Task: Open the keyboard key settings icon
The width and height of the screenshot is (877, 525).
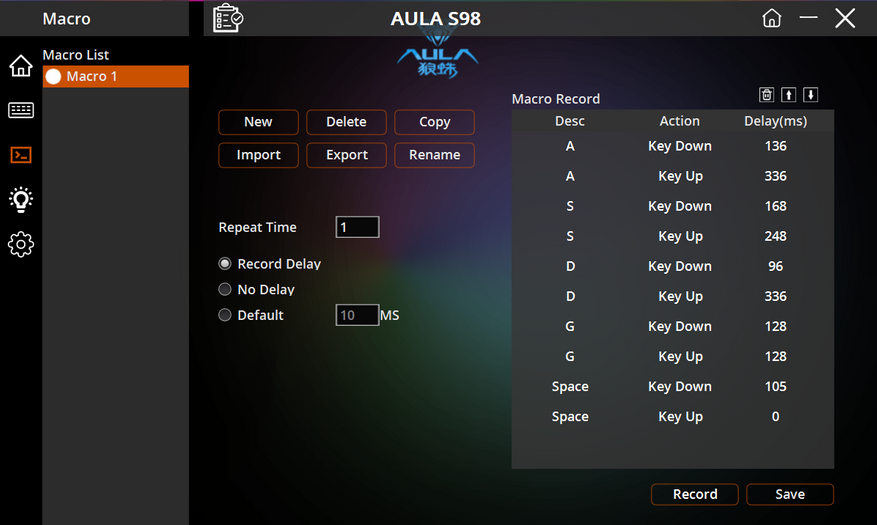Action: tap(21, 110)
